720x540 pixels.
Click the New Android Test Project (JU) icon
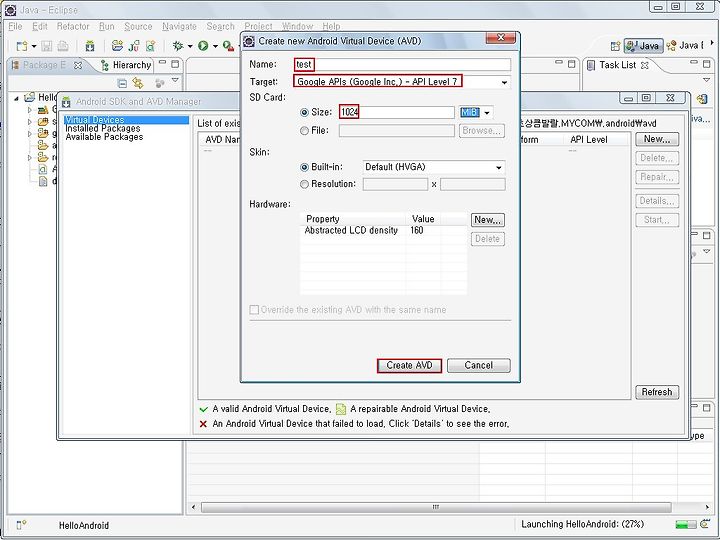134,45
